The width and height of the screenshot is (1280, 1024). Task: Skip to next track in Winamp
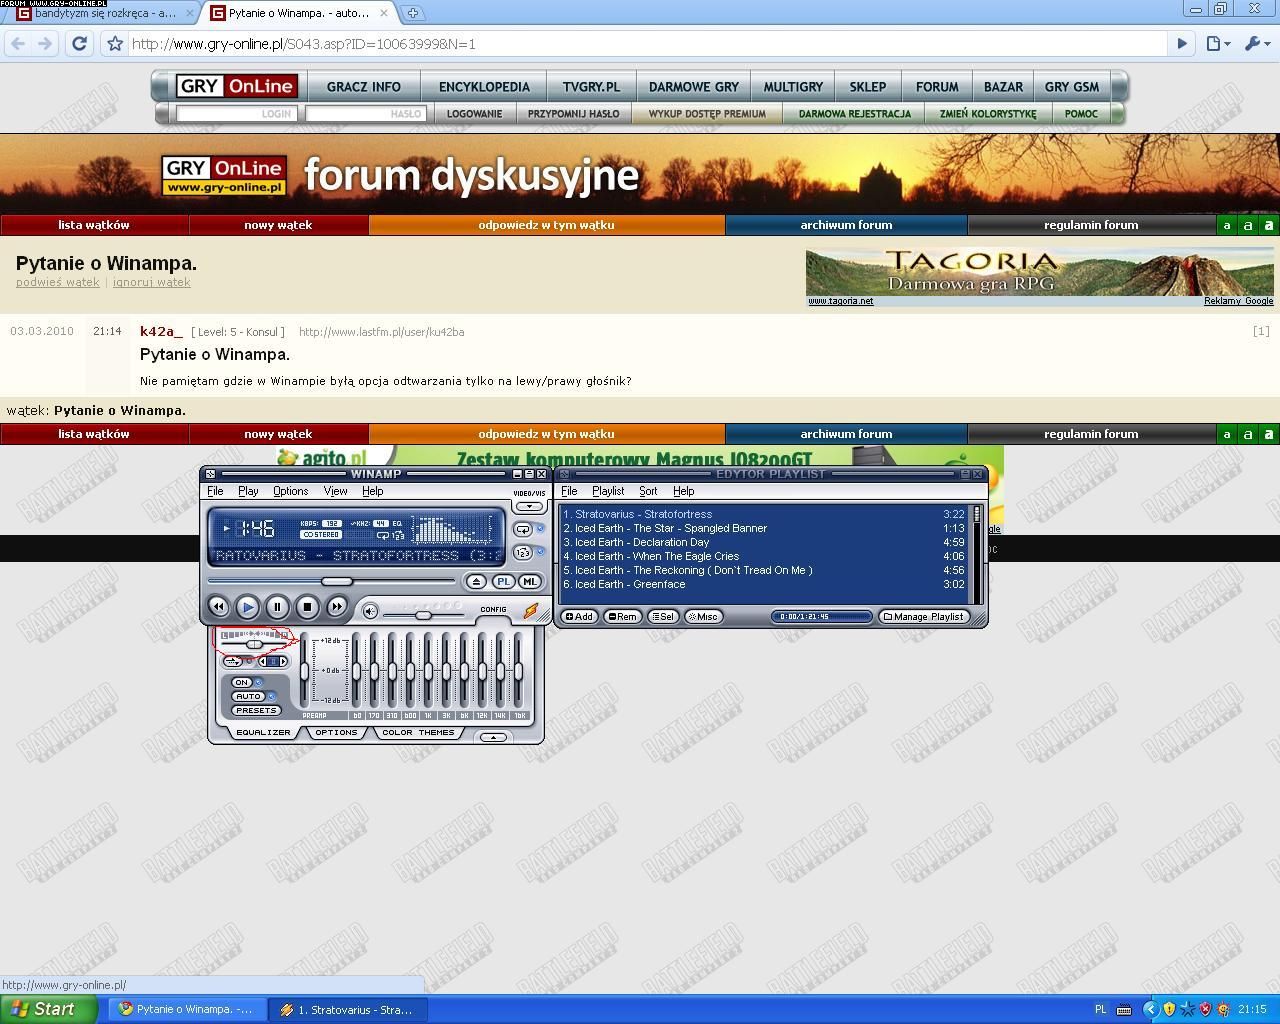[x=337, y=606]
